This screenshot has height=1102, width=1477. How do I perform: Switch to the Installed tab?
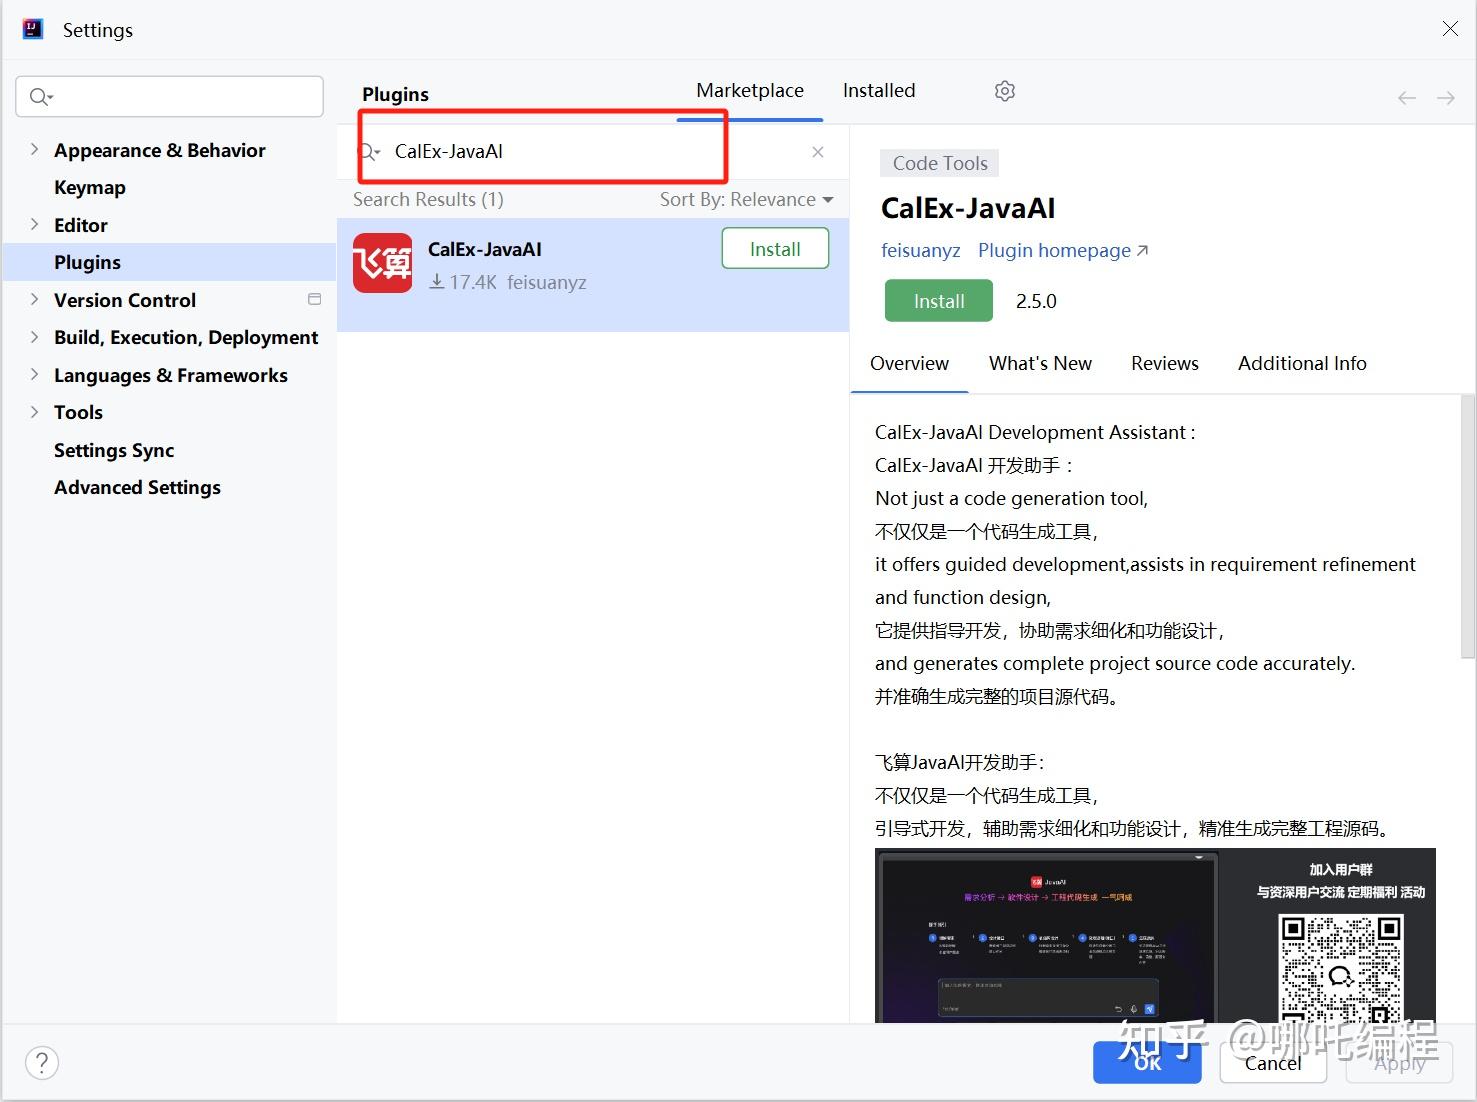(879, 91)
